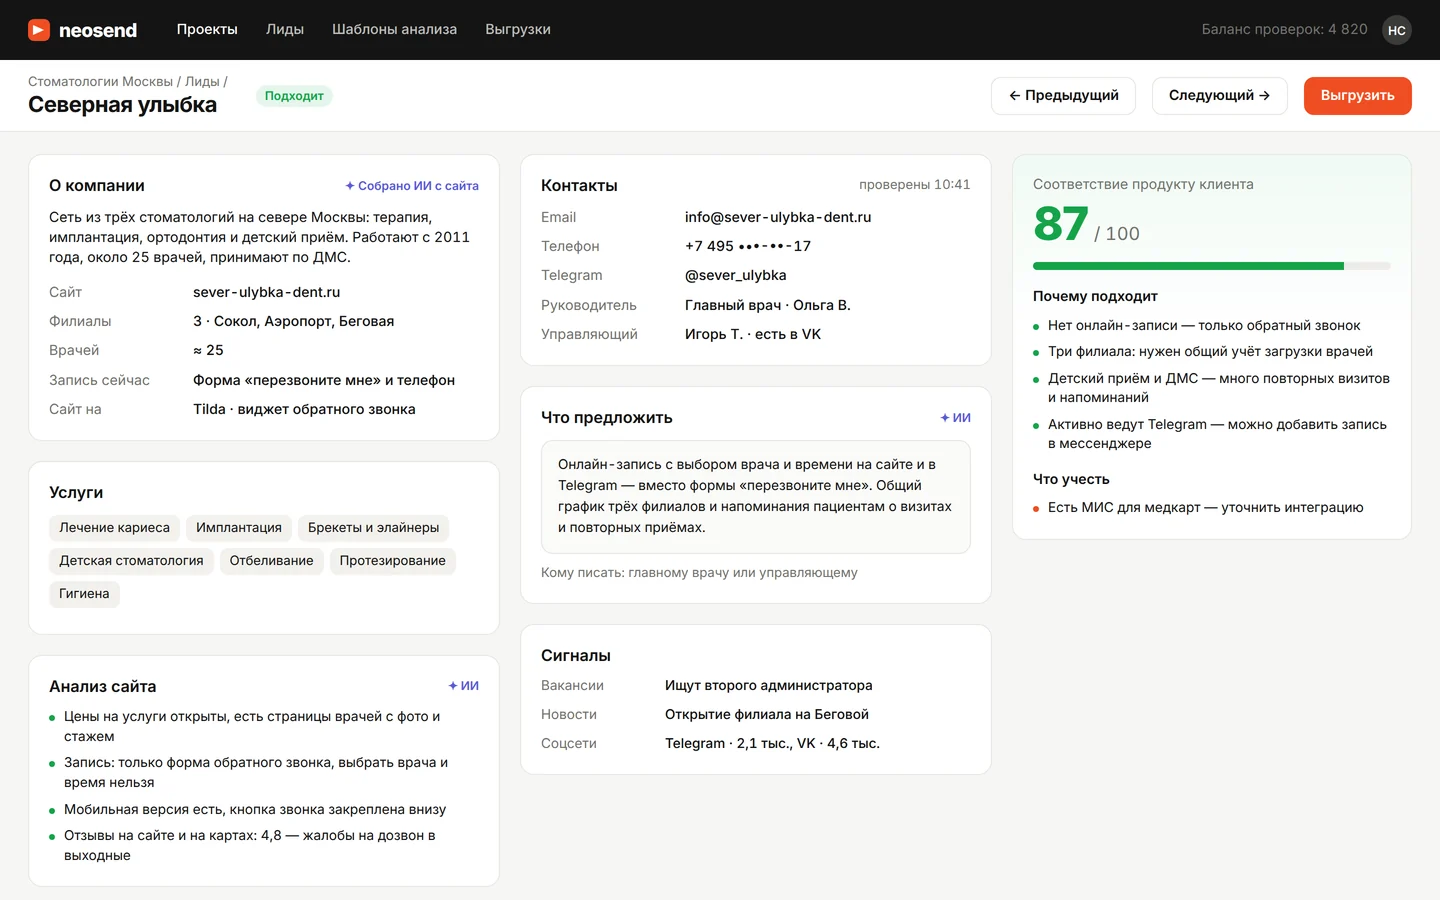Click the orange Выгрузить button
Viewport: 1440px width, 900px height.
coord(1358,96)
